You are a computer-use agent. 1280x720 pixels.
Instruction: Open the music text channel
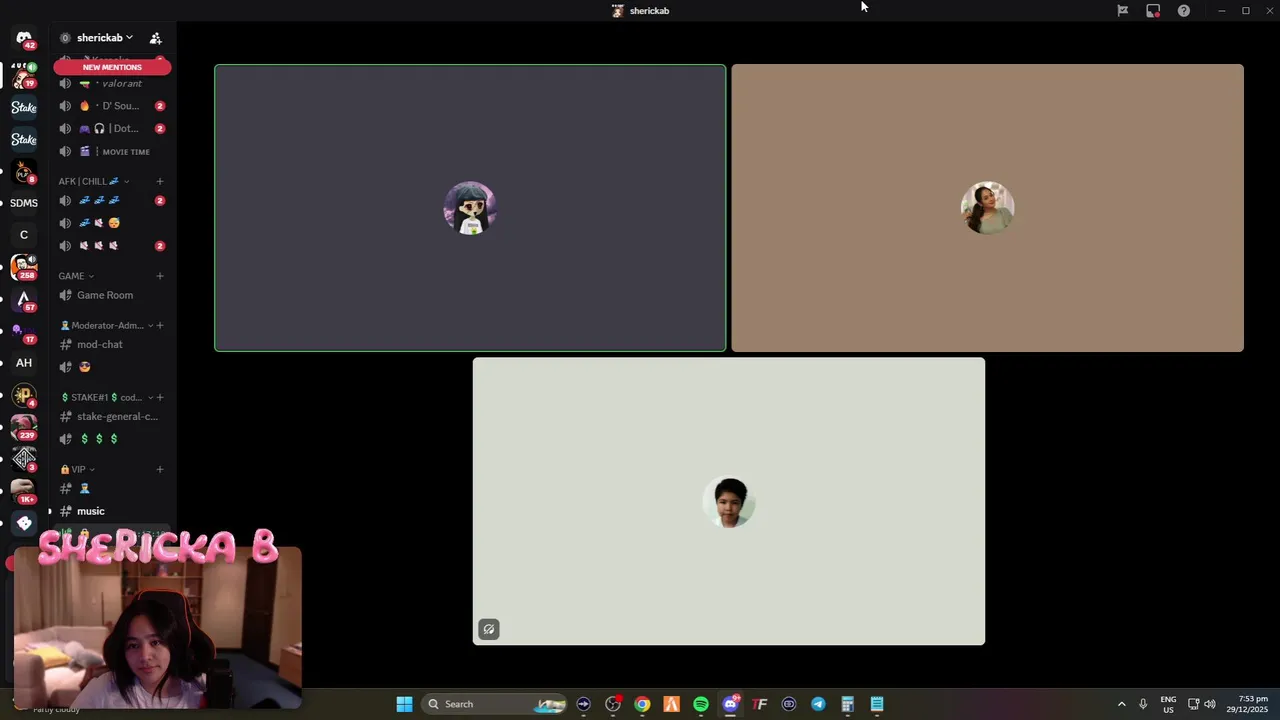point(112,511)
